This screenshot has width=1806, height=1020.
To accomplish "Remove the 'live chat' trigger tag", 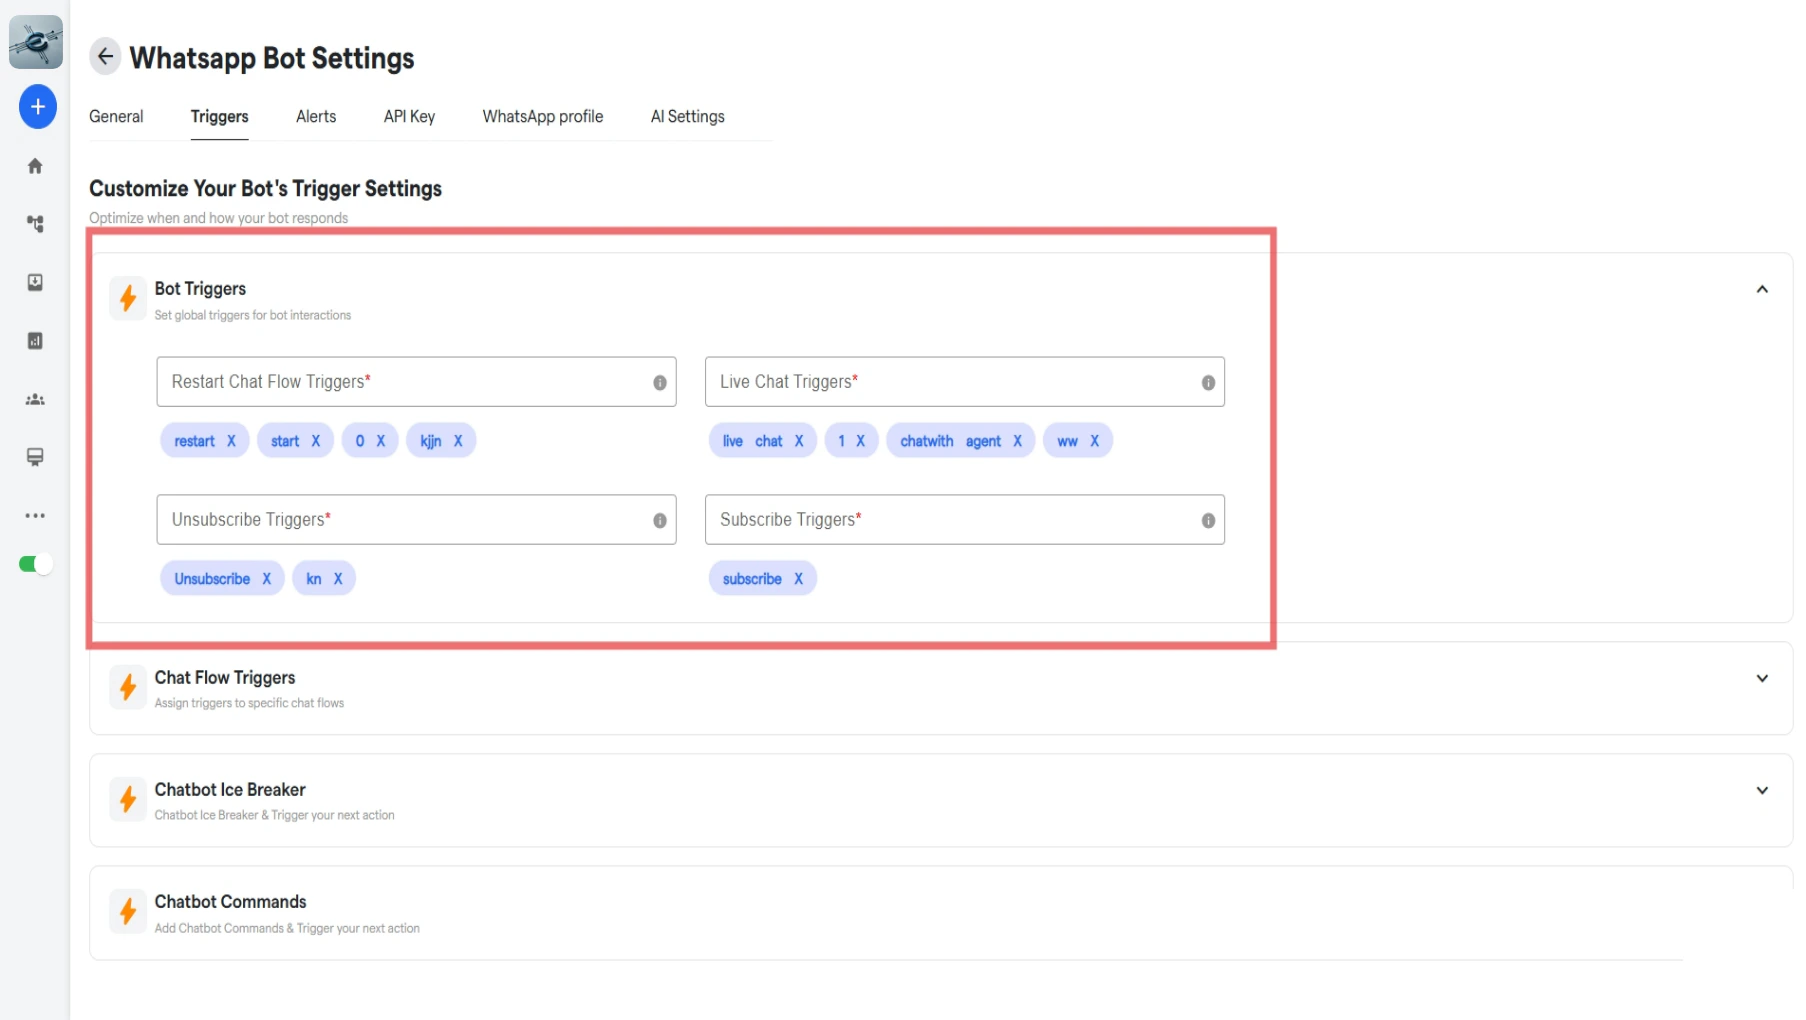I will 799,441.
